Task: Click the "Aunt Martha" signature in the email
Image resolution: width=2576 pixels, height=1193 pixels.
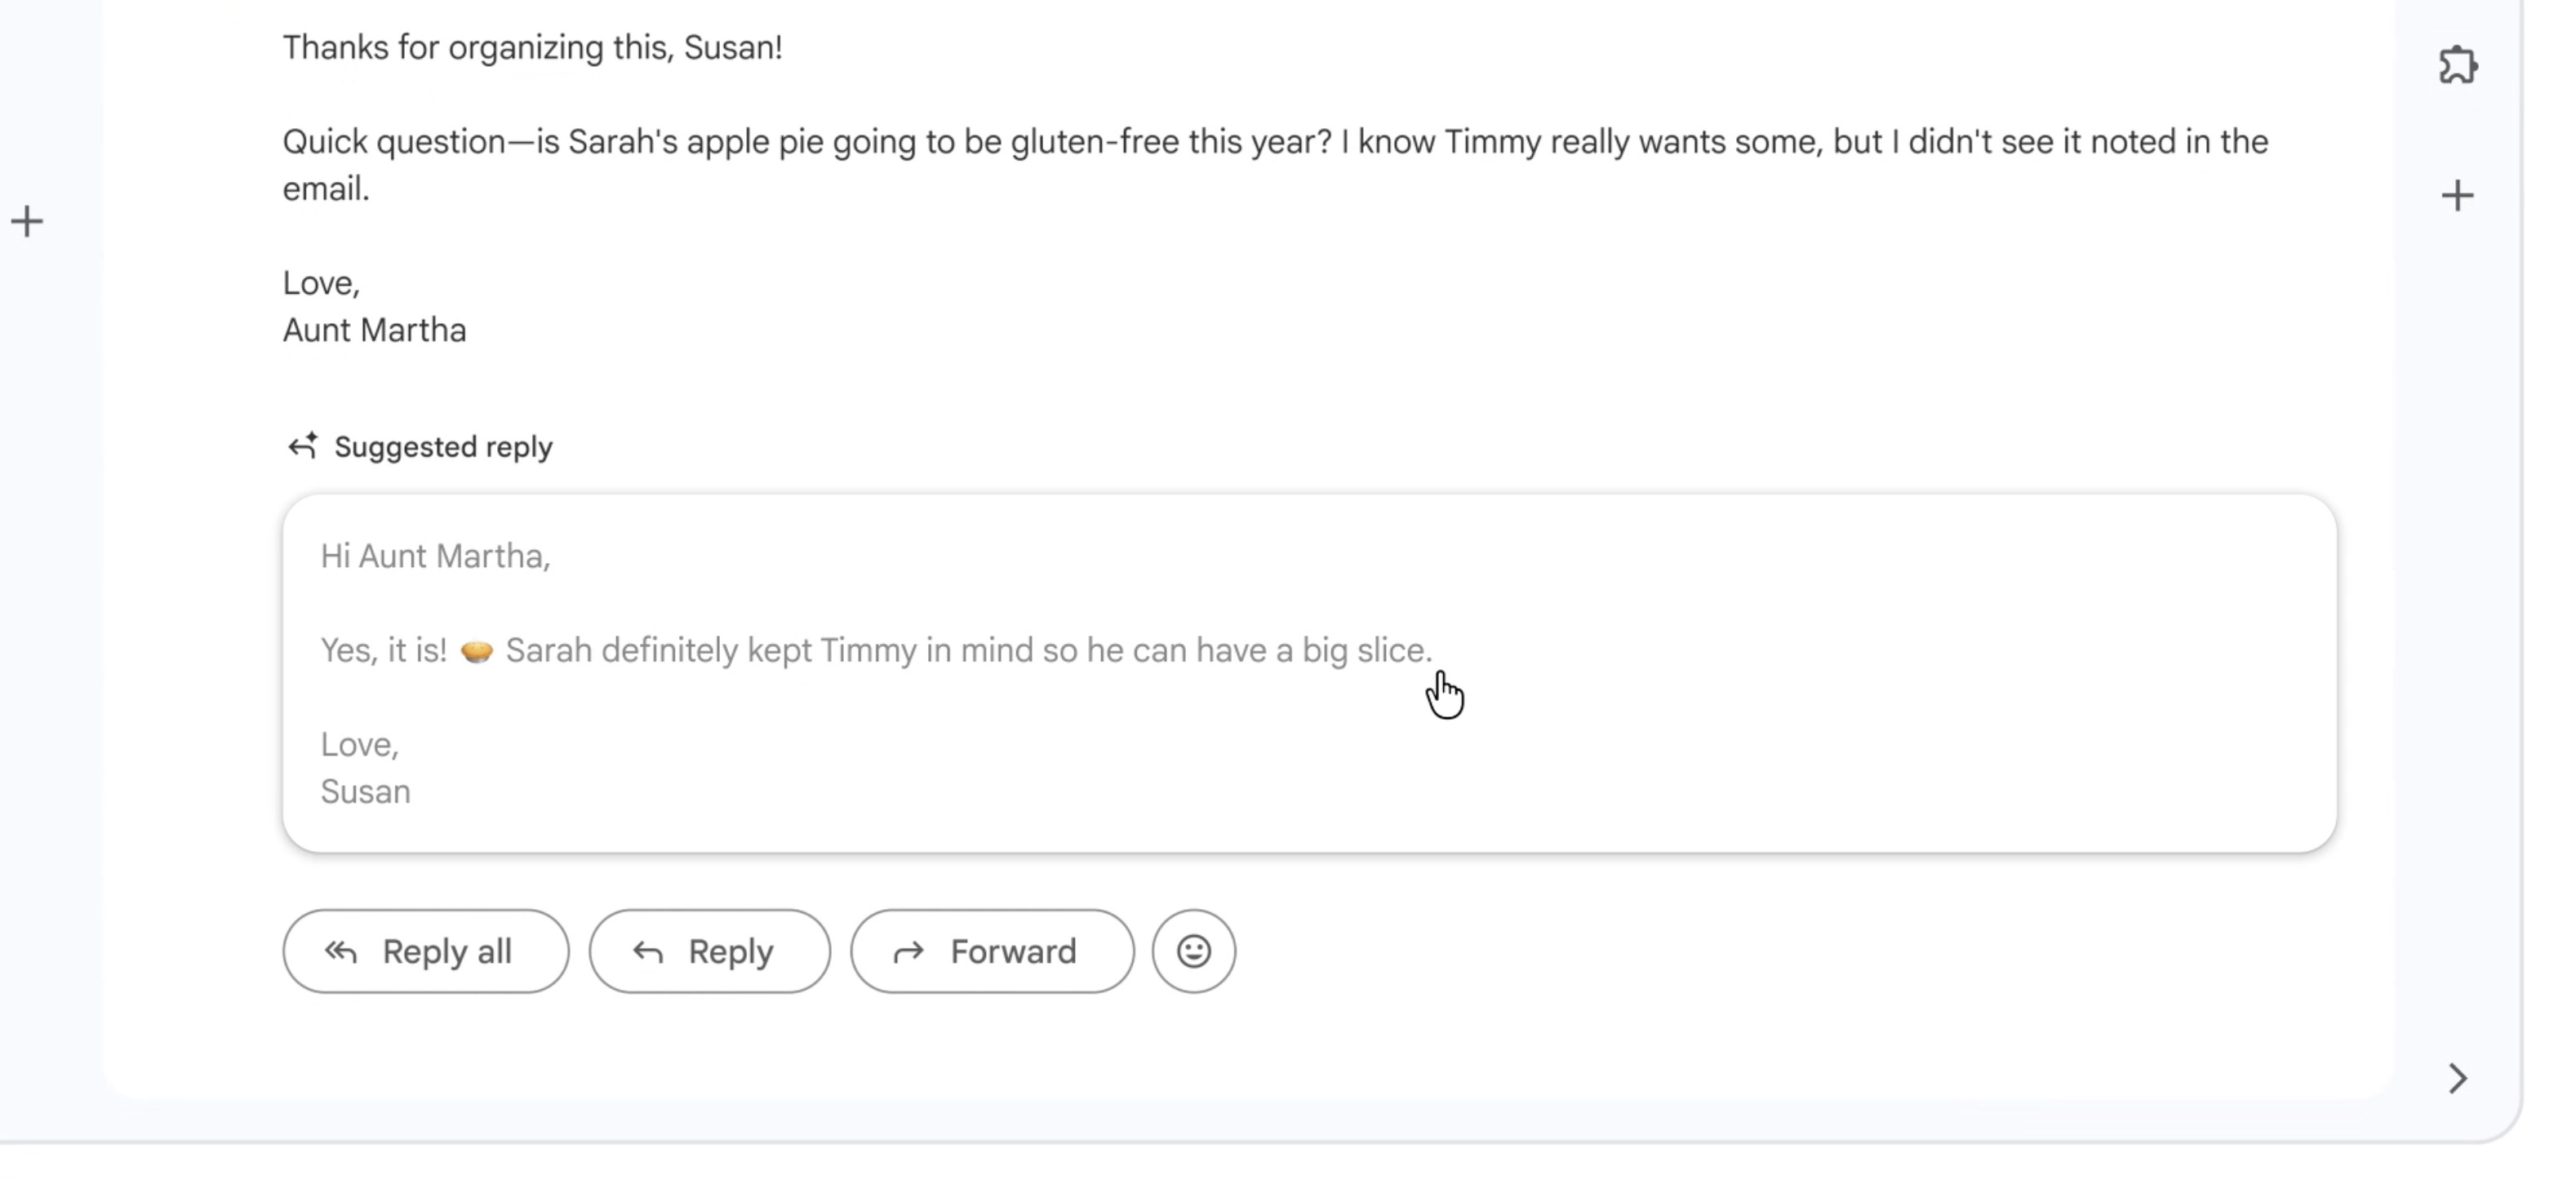Action: [374, 331]
